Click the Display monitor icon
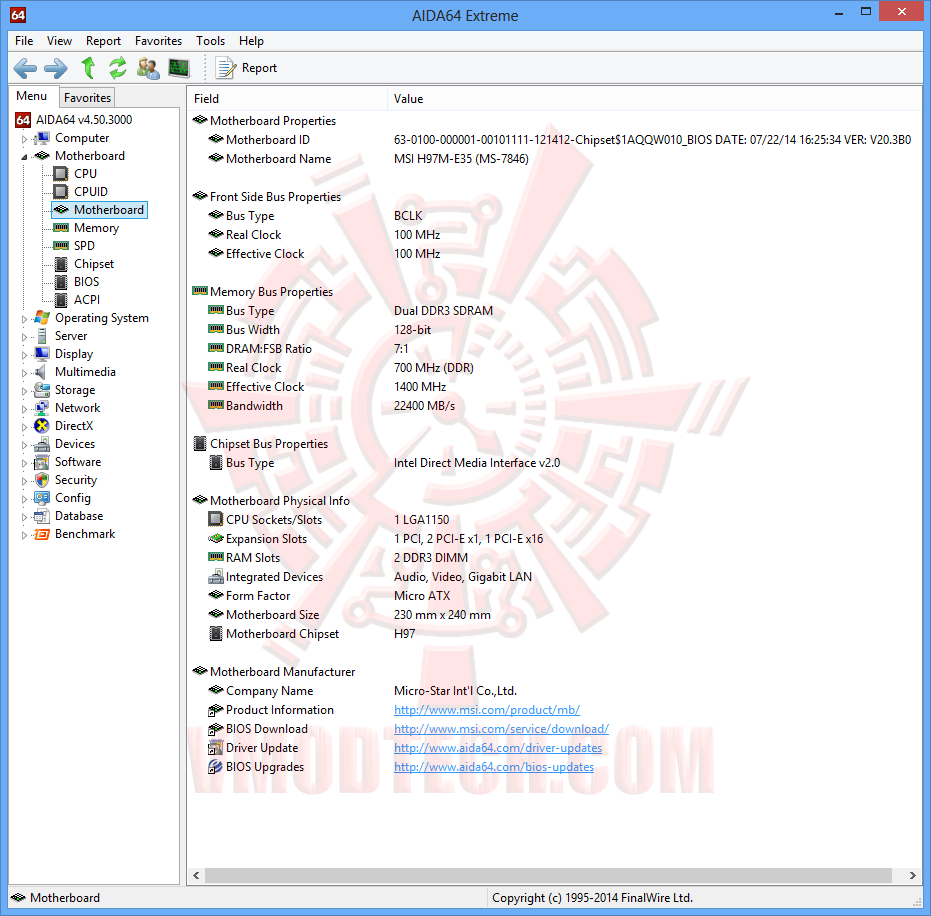Screen dimensions: 931x916 pos(42,354)
